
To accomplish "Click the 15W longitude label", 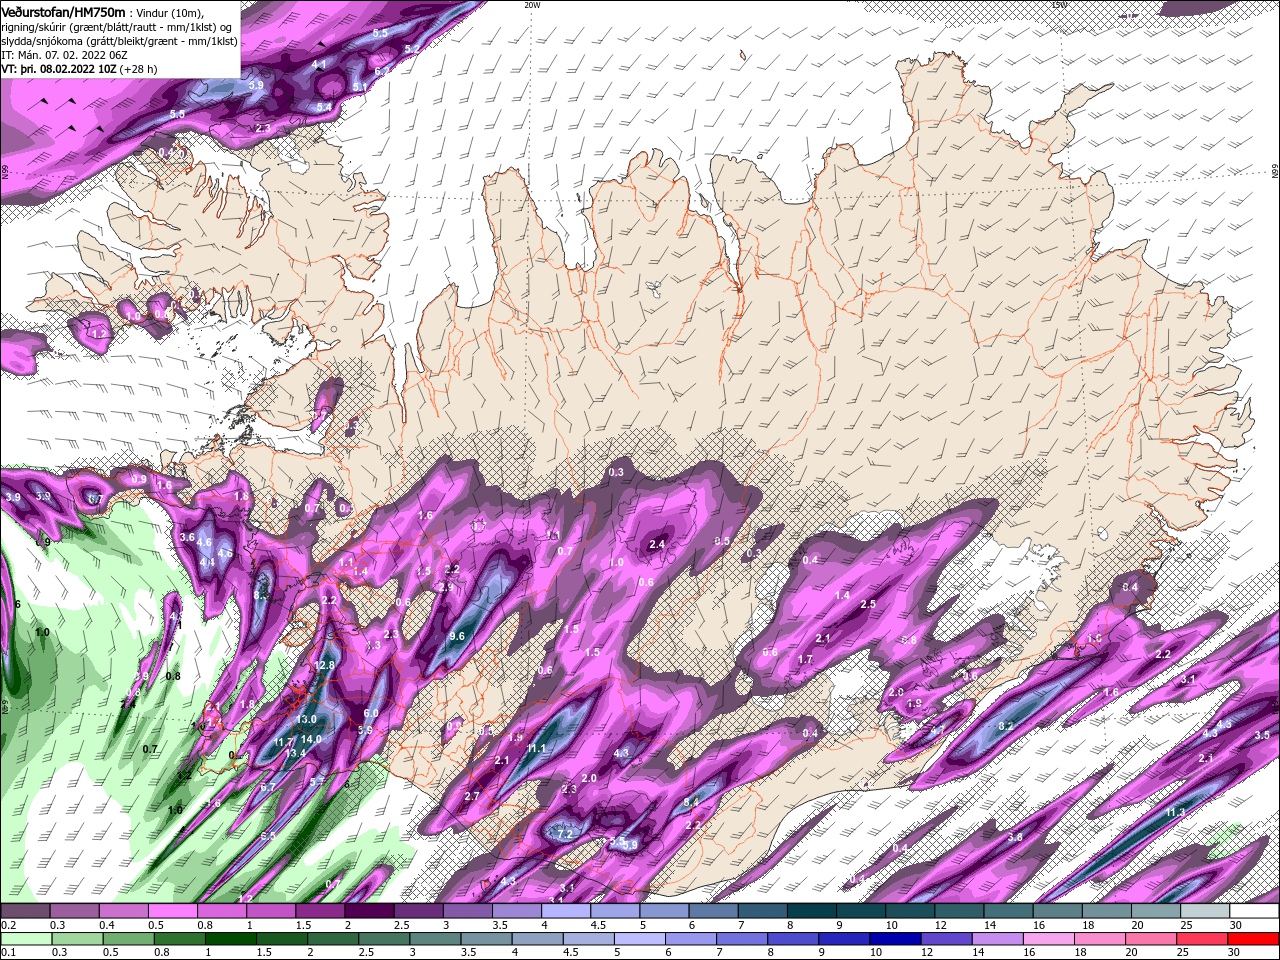I will coord(1059,5).
